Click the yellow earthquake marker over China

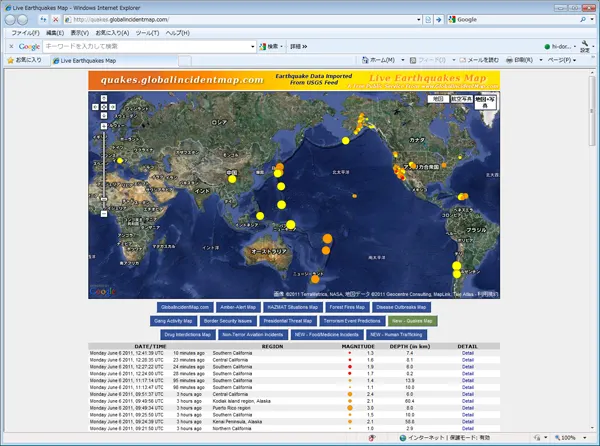pos(232,180)
